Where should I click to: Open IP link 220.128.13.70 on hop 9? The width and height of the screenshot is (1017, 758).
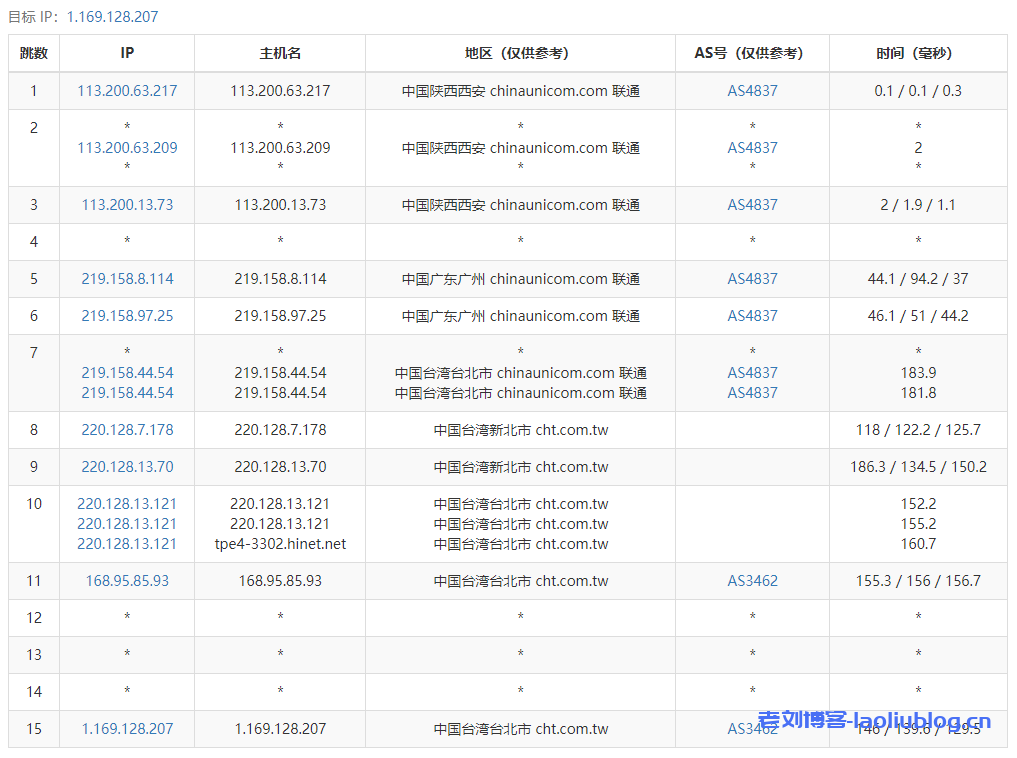[x=126, y=466]
